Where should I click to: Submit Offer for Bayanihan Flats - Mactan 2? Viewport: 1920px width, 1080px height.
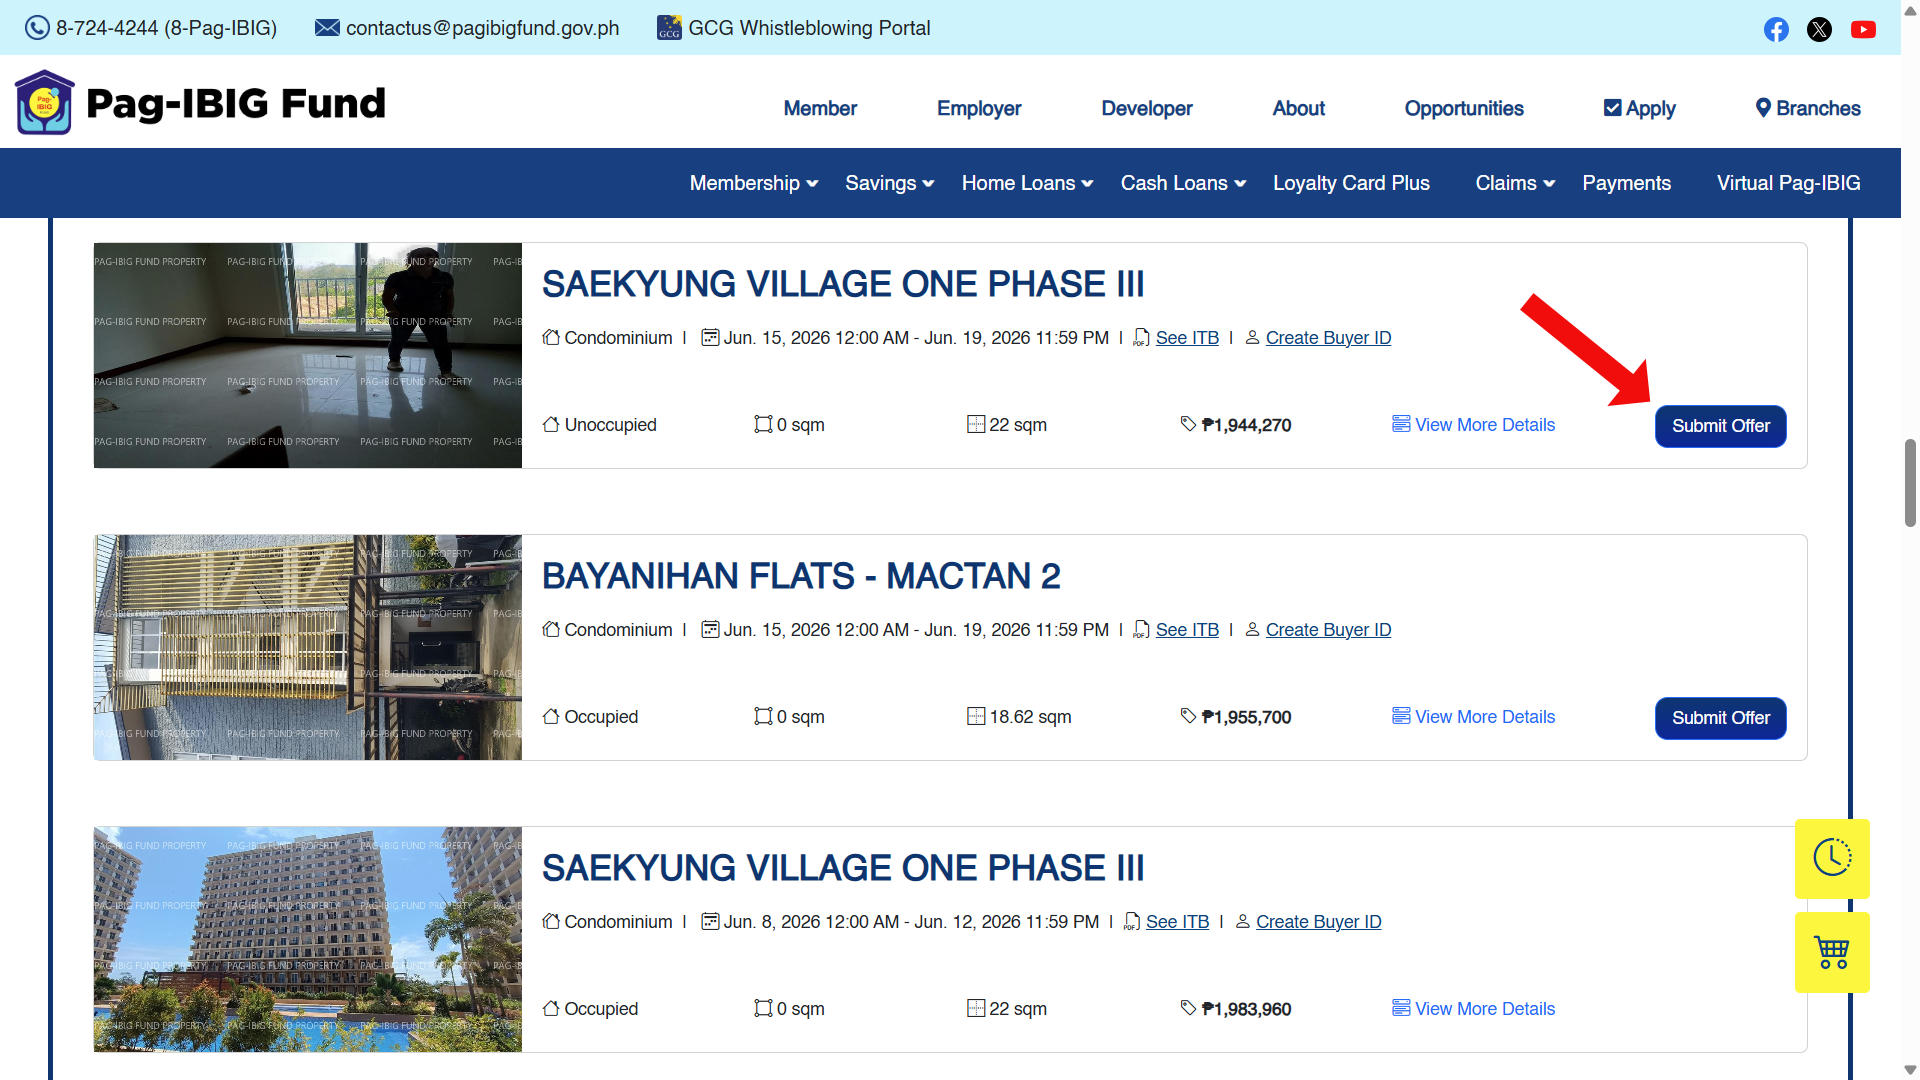click(1720, 718)
